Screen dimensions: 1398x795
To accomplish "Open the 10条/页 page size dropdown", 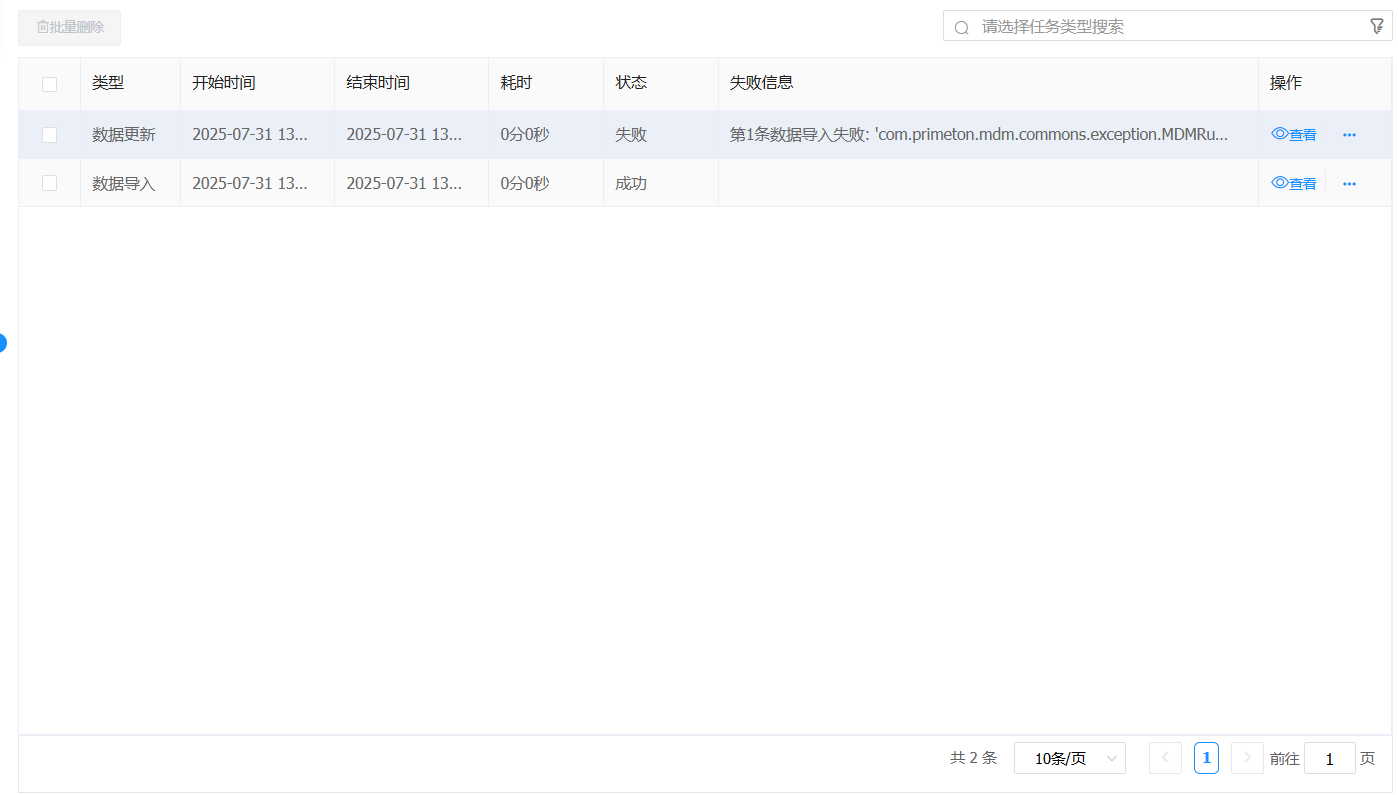I will 1069,758.
